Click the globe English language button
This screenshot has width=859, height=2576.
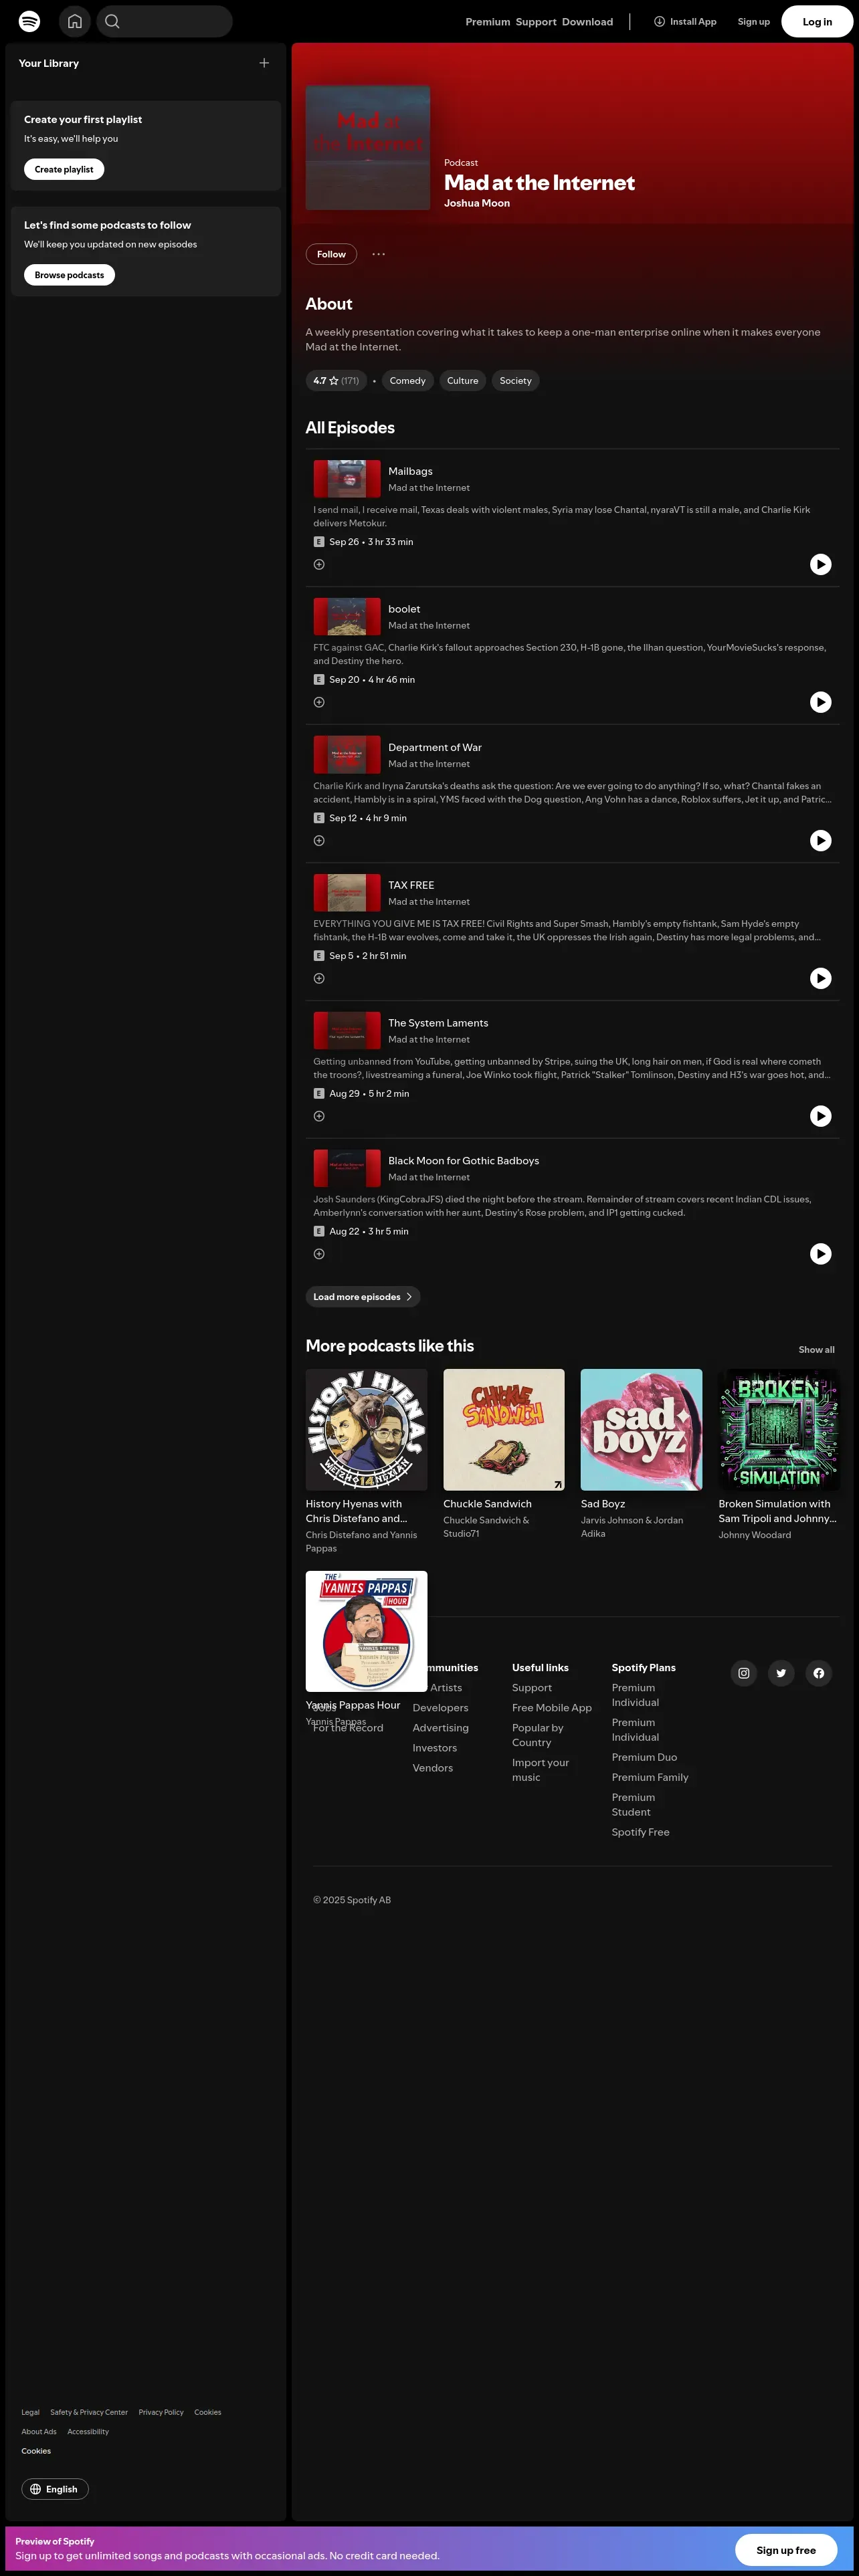55,2489
